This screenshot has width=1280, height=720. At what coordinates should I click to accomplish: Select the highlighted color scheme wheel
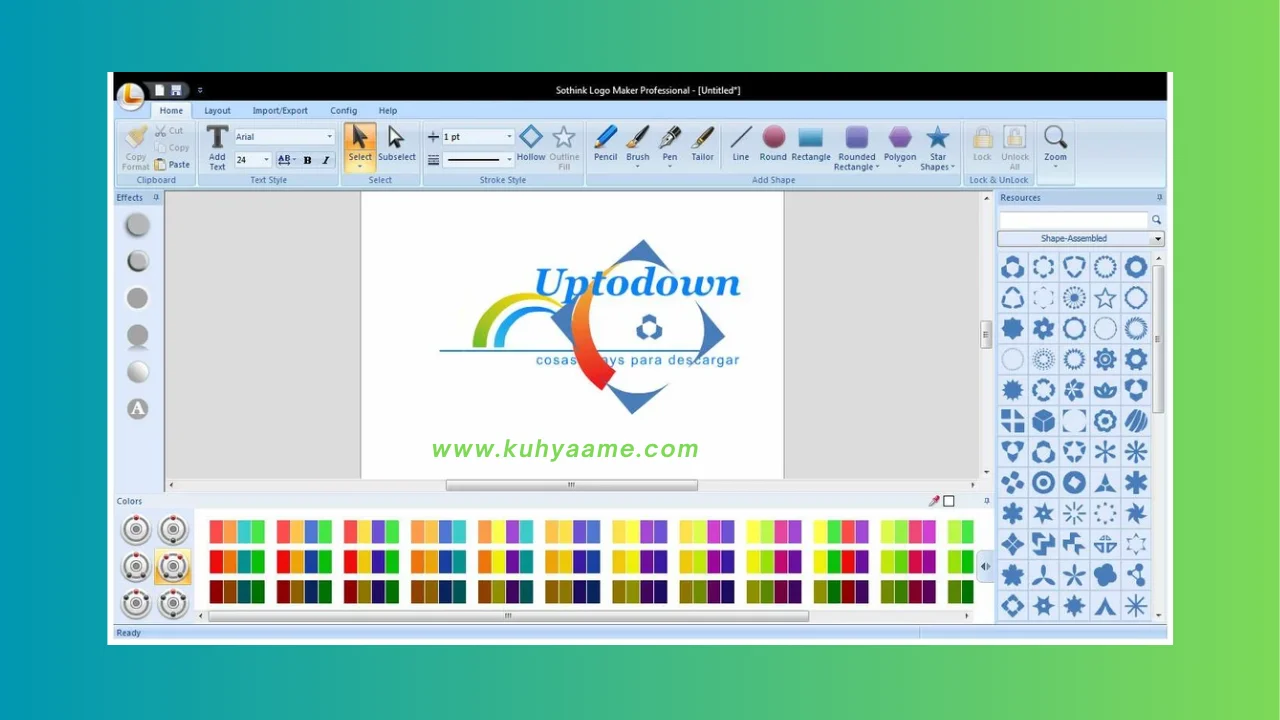click(x=173, y=567)
